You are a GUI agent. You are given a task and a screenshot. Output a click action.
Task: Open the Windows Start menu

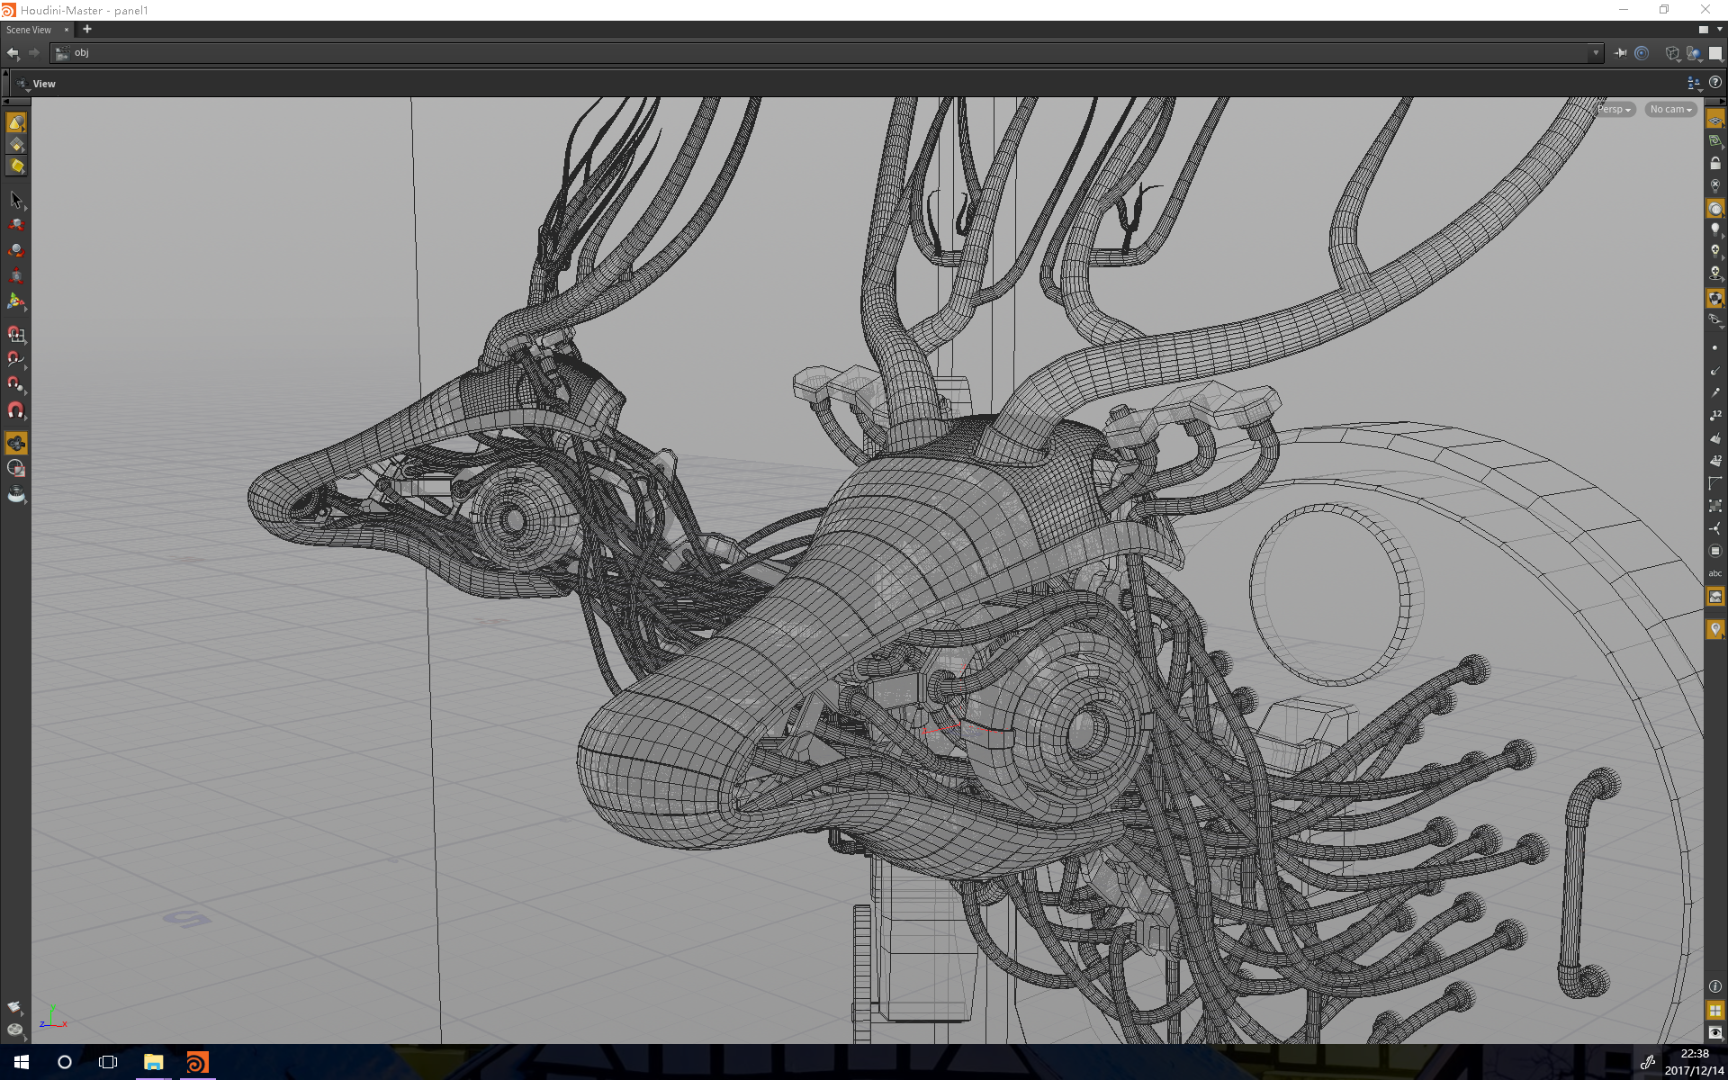21,1062
